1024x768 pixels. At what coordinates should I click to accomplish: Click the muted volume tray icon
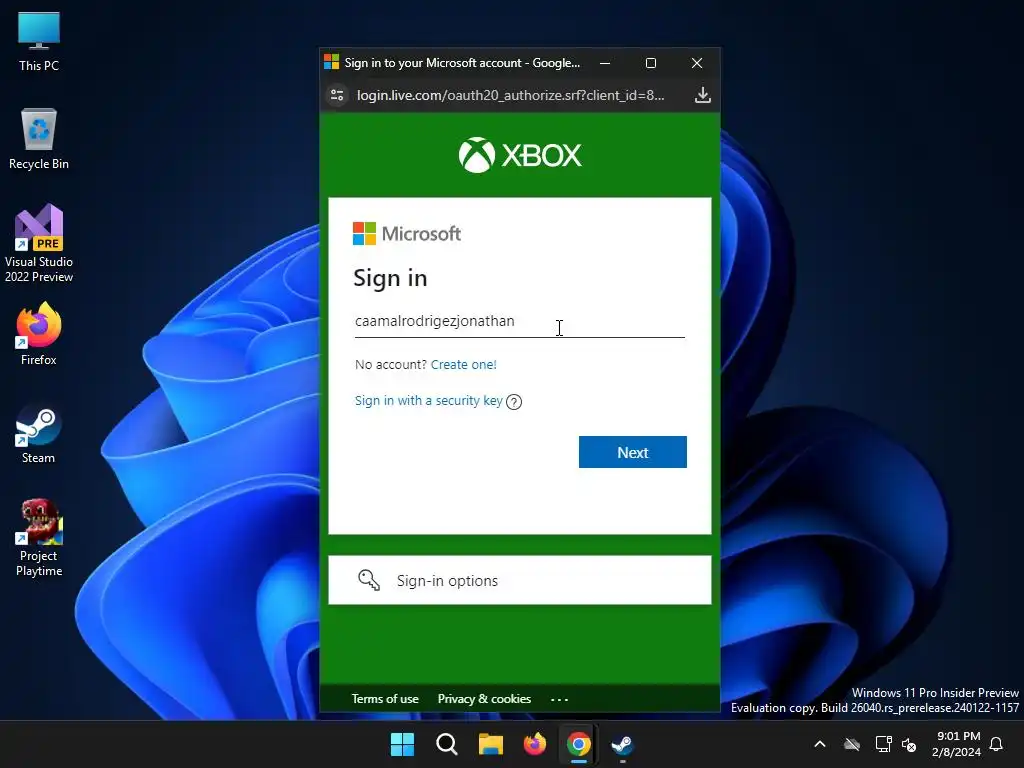pos(908,744)
